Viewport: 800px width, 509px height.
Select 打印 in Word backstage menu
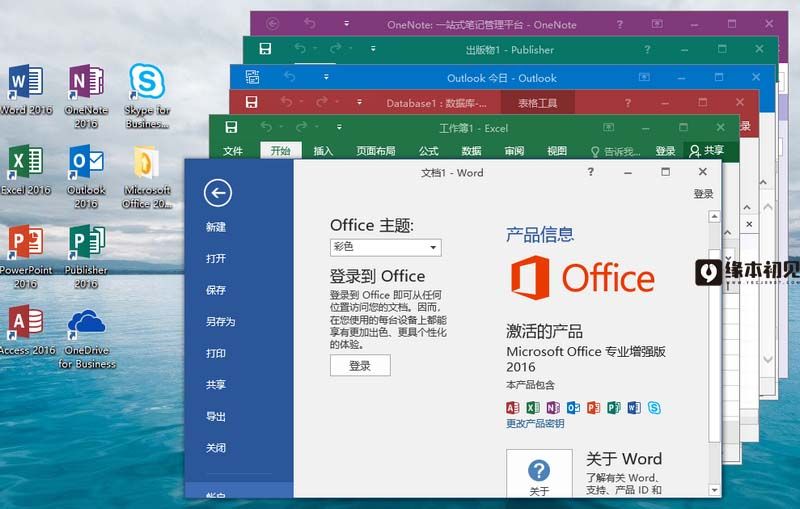click(x=215, y=353)
